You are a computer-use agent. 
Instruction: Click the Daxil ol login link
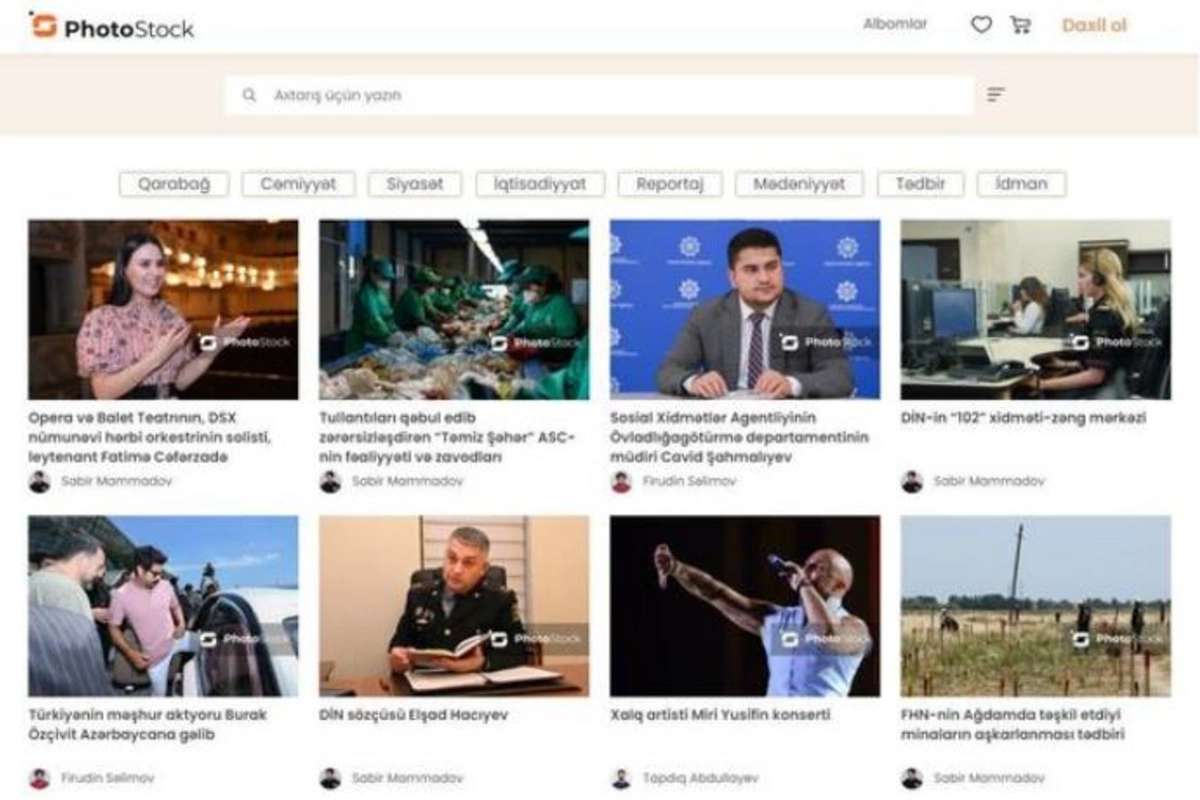[x=1094, y=26]
